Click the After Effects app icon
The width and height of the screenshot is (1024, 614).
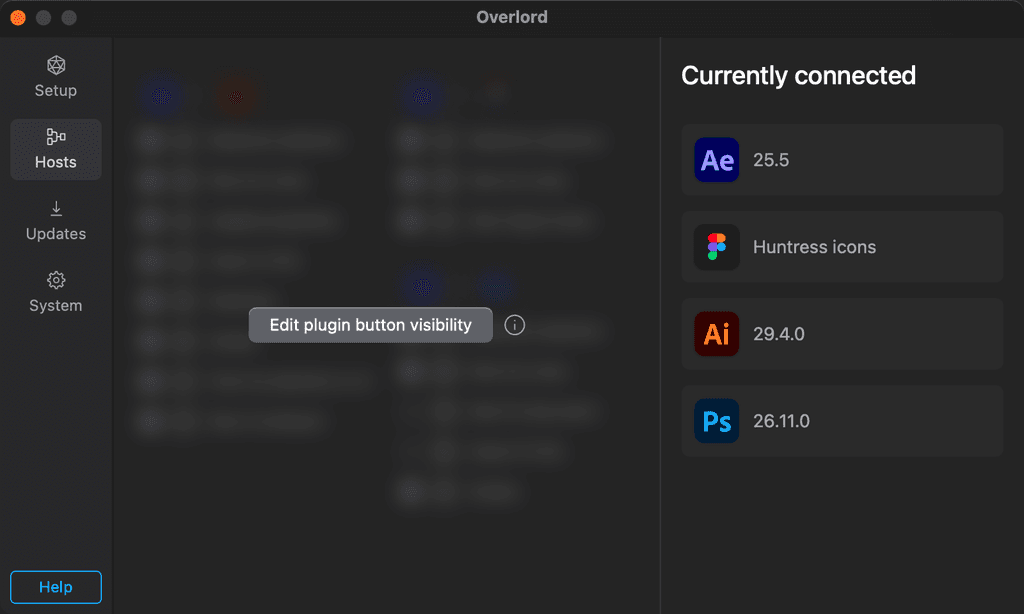pyautogui.click(x=717, y=160)
